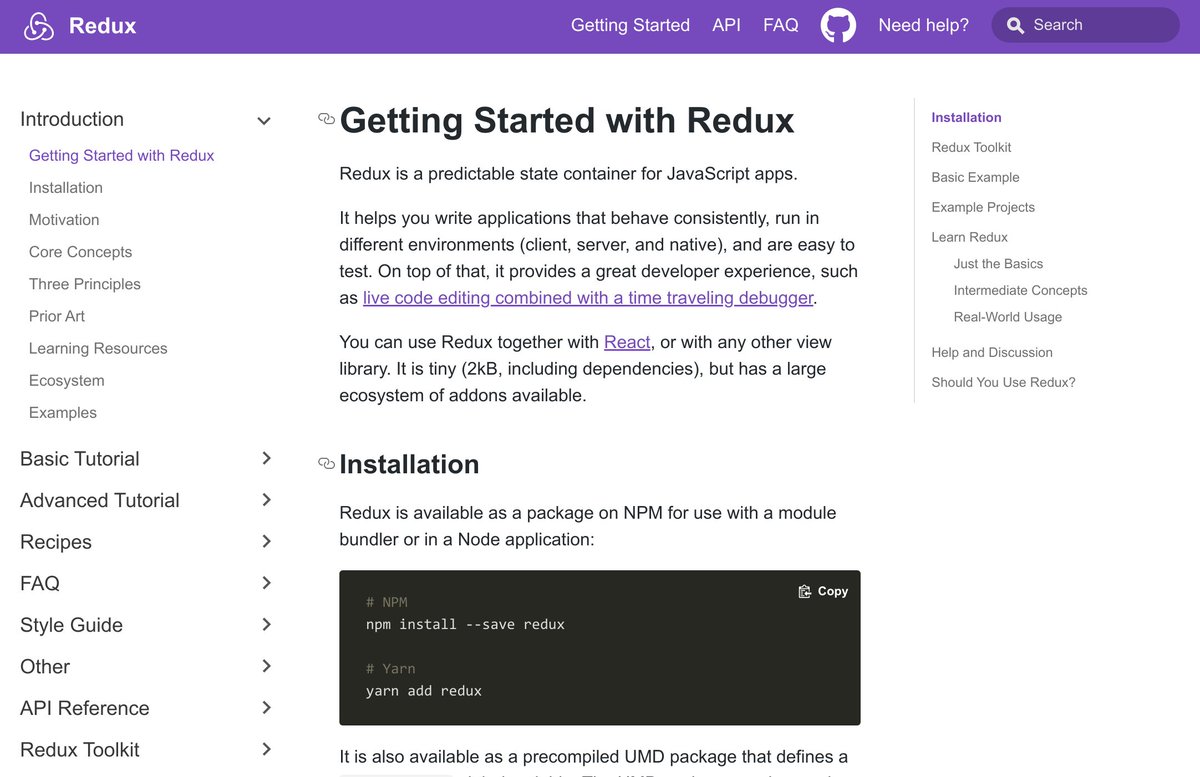The image size is (1200, 777).
Task: Click the Advanced Tutorial section label
Action: pyautogui.click(x=100, y=500)
